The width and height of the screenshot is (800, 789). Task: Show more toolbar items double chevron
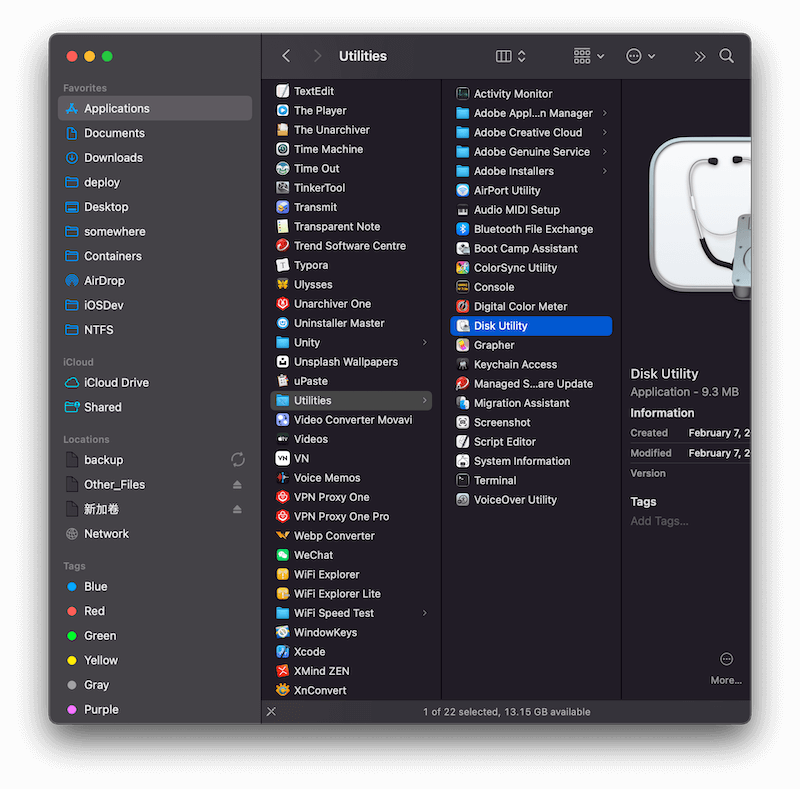[699, 56]
